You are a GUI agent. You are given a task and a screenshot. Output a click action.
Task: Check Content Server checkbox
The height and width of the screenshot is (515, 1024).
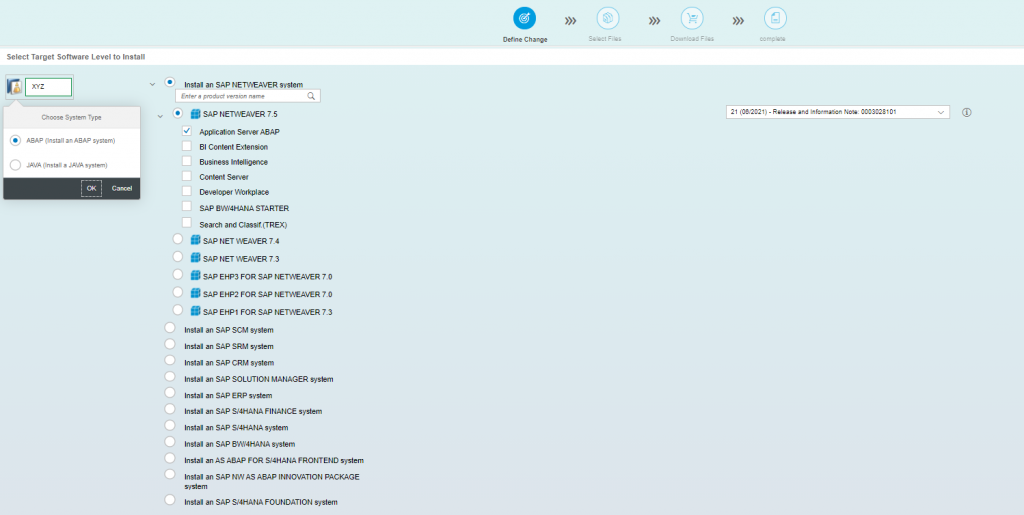[187, 176]
